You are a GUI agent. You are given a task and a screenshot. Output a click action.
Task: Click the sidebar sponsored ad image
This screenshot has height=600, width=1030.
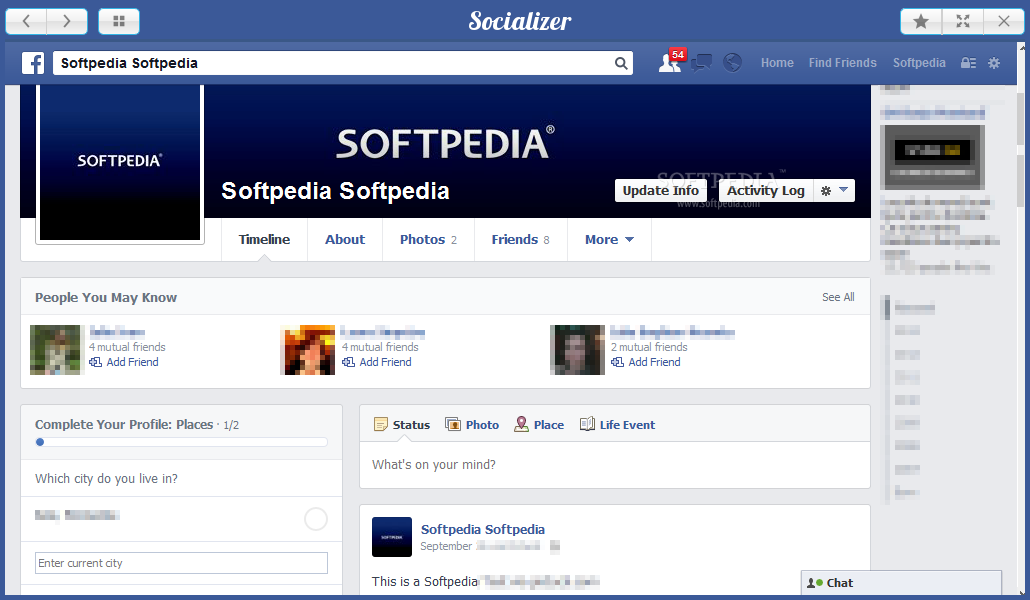coord(932,158)
